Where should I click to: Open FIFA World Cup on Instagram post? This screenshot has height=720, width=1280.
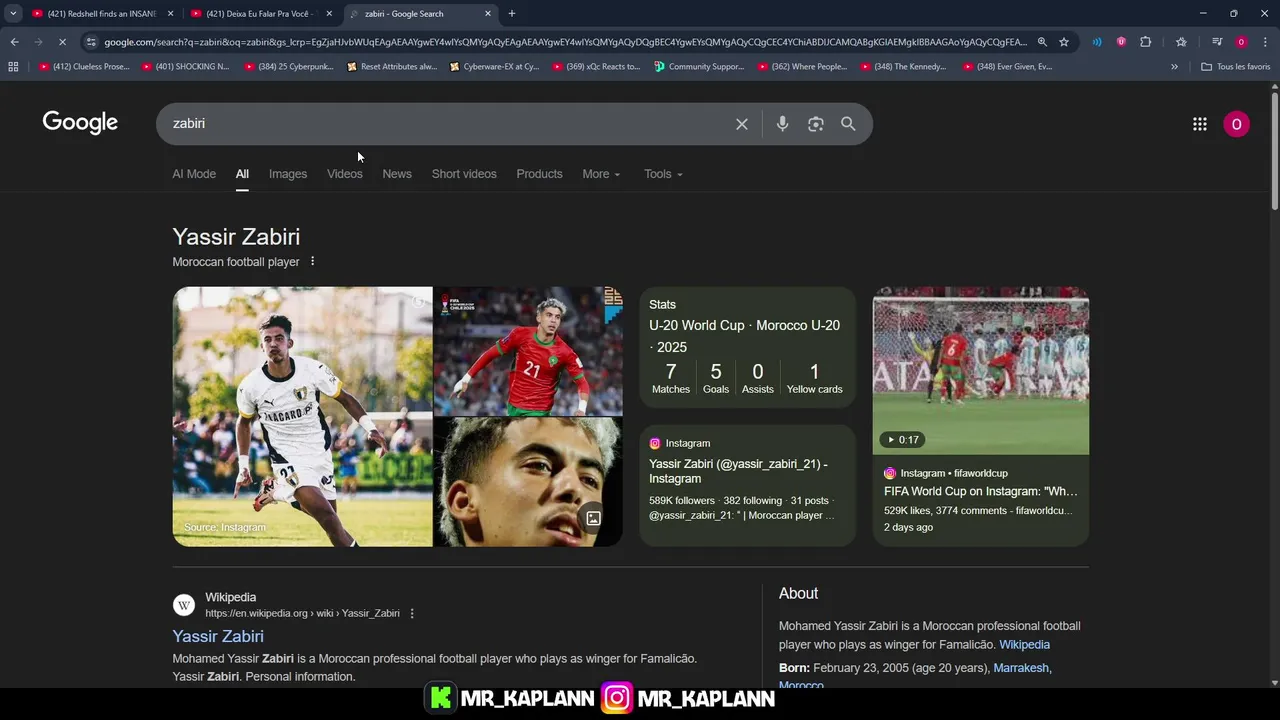point(980,491)
